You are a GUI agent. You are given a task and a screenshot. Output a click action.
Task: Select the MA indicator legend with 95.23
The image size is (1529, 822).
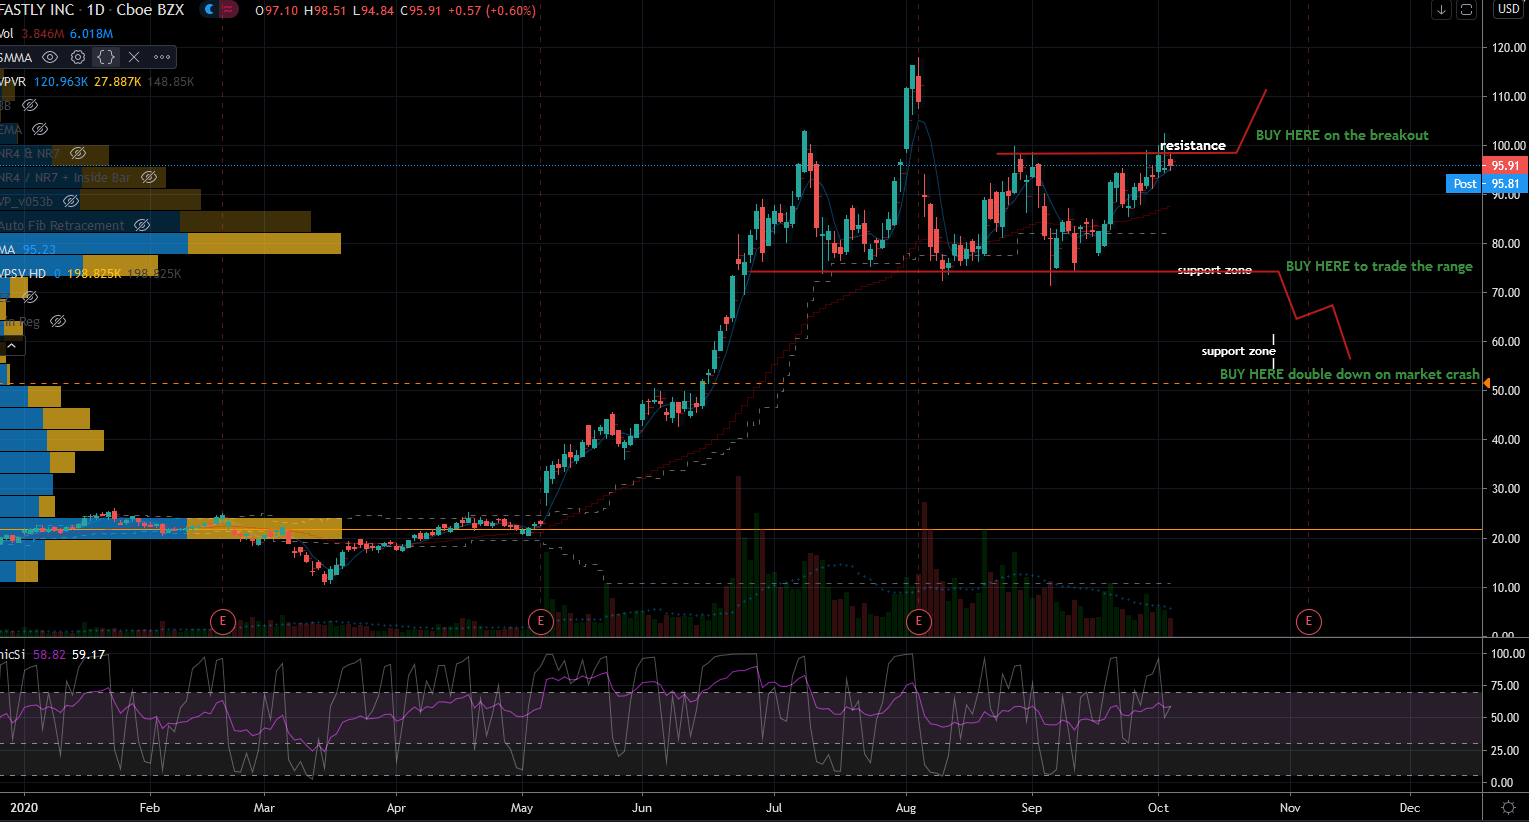[28, 249]
